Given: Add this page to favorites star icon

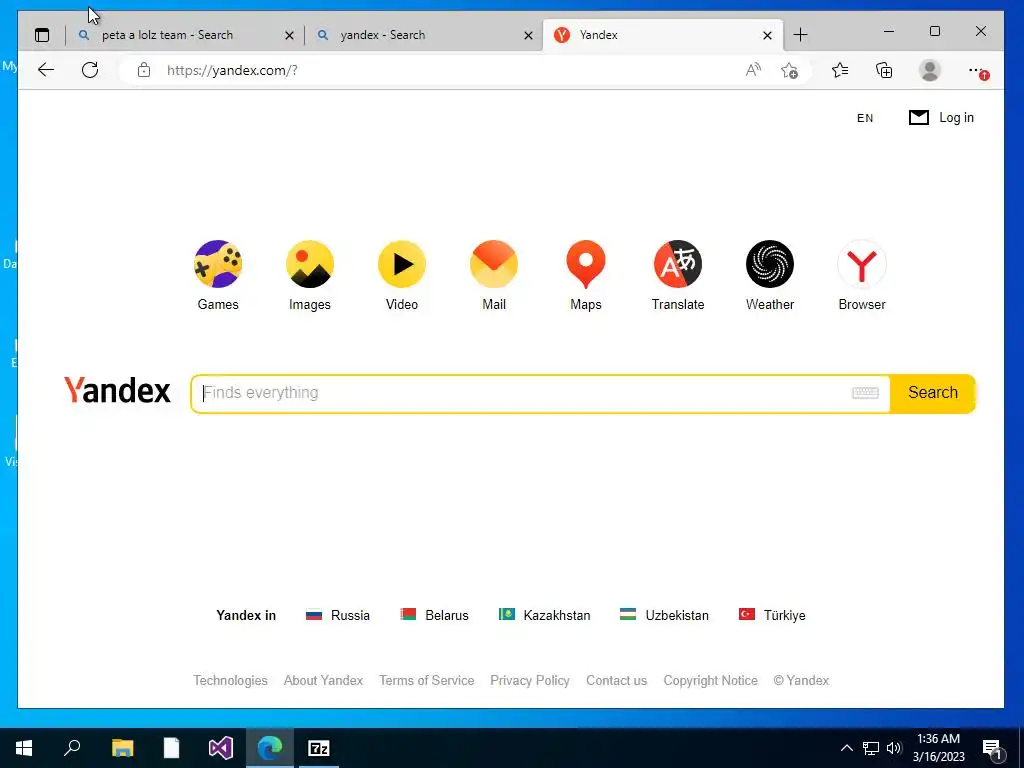Looking at the screenshot, I should coord(790,71).
